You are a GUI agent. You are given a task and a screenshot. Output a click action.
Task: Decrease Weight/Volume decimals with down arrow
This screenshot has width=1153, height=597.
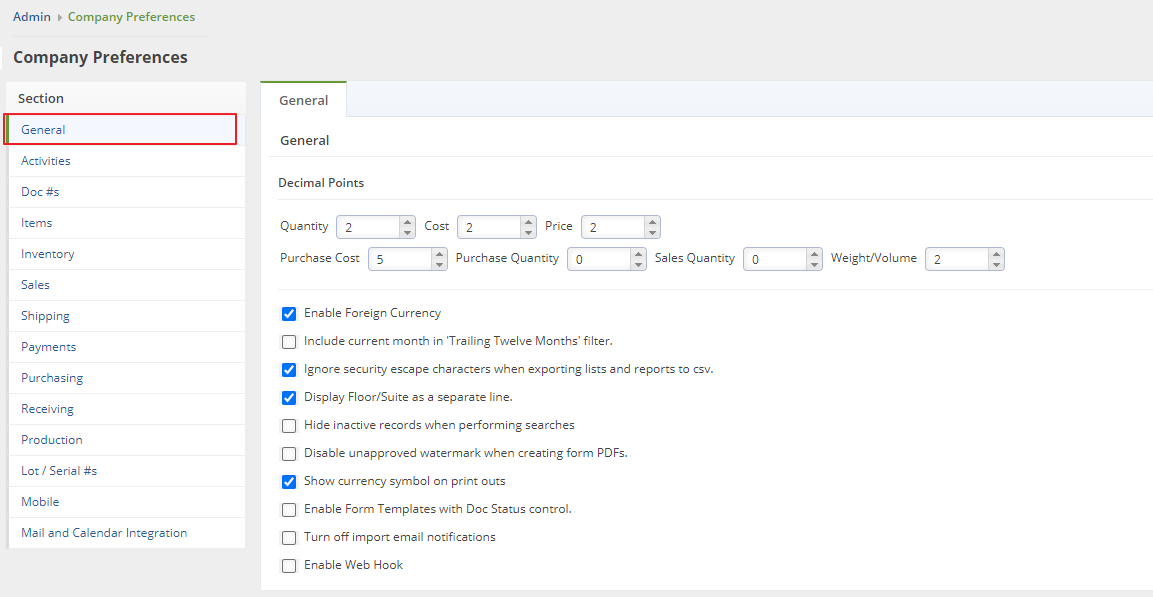[996, 264]
